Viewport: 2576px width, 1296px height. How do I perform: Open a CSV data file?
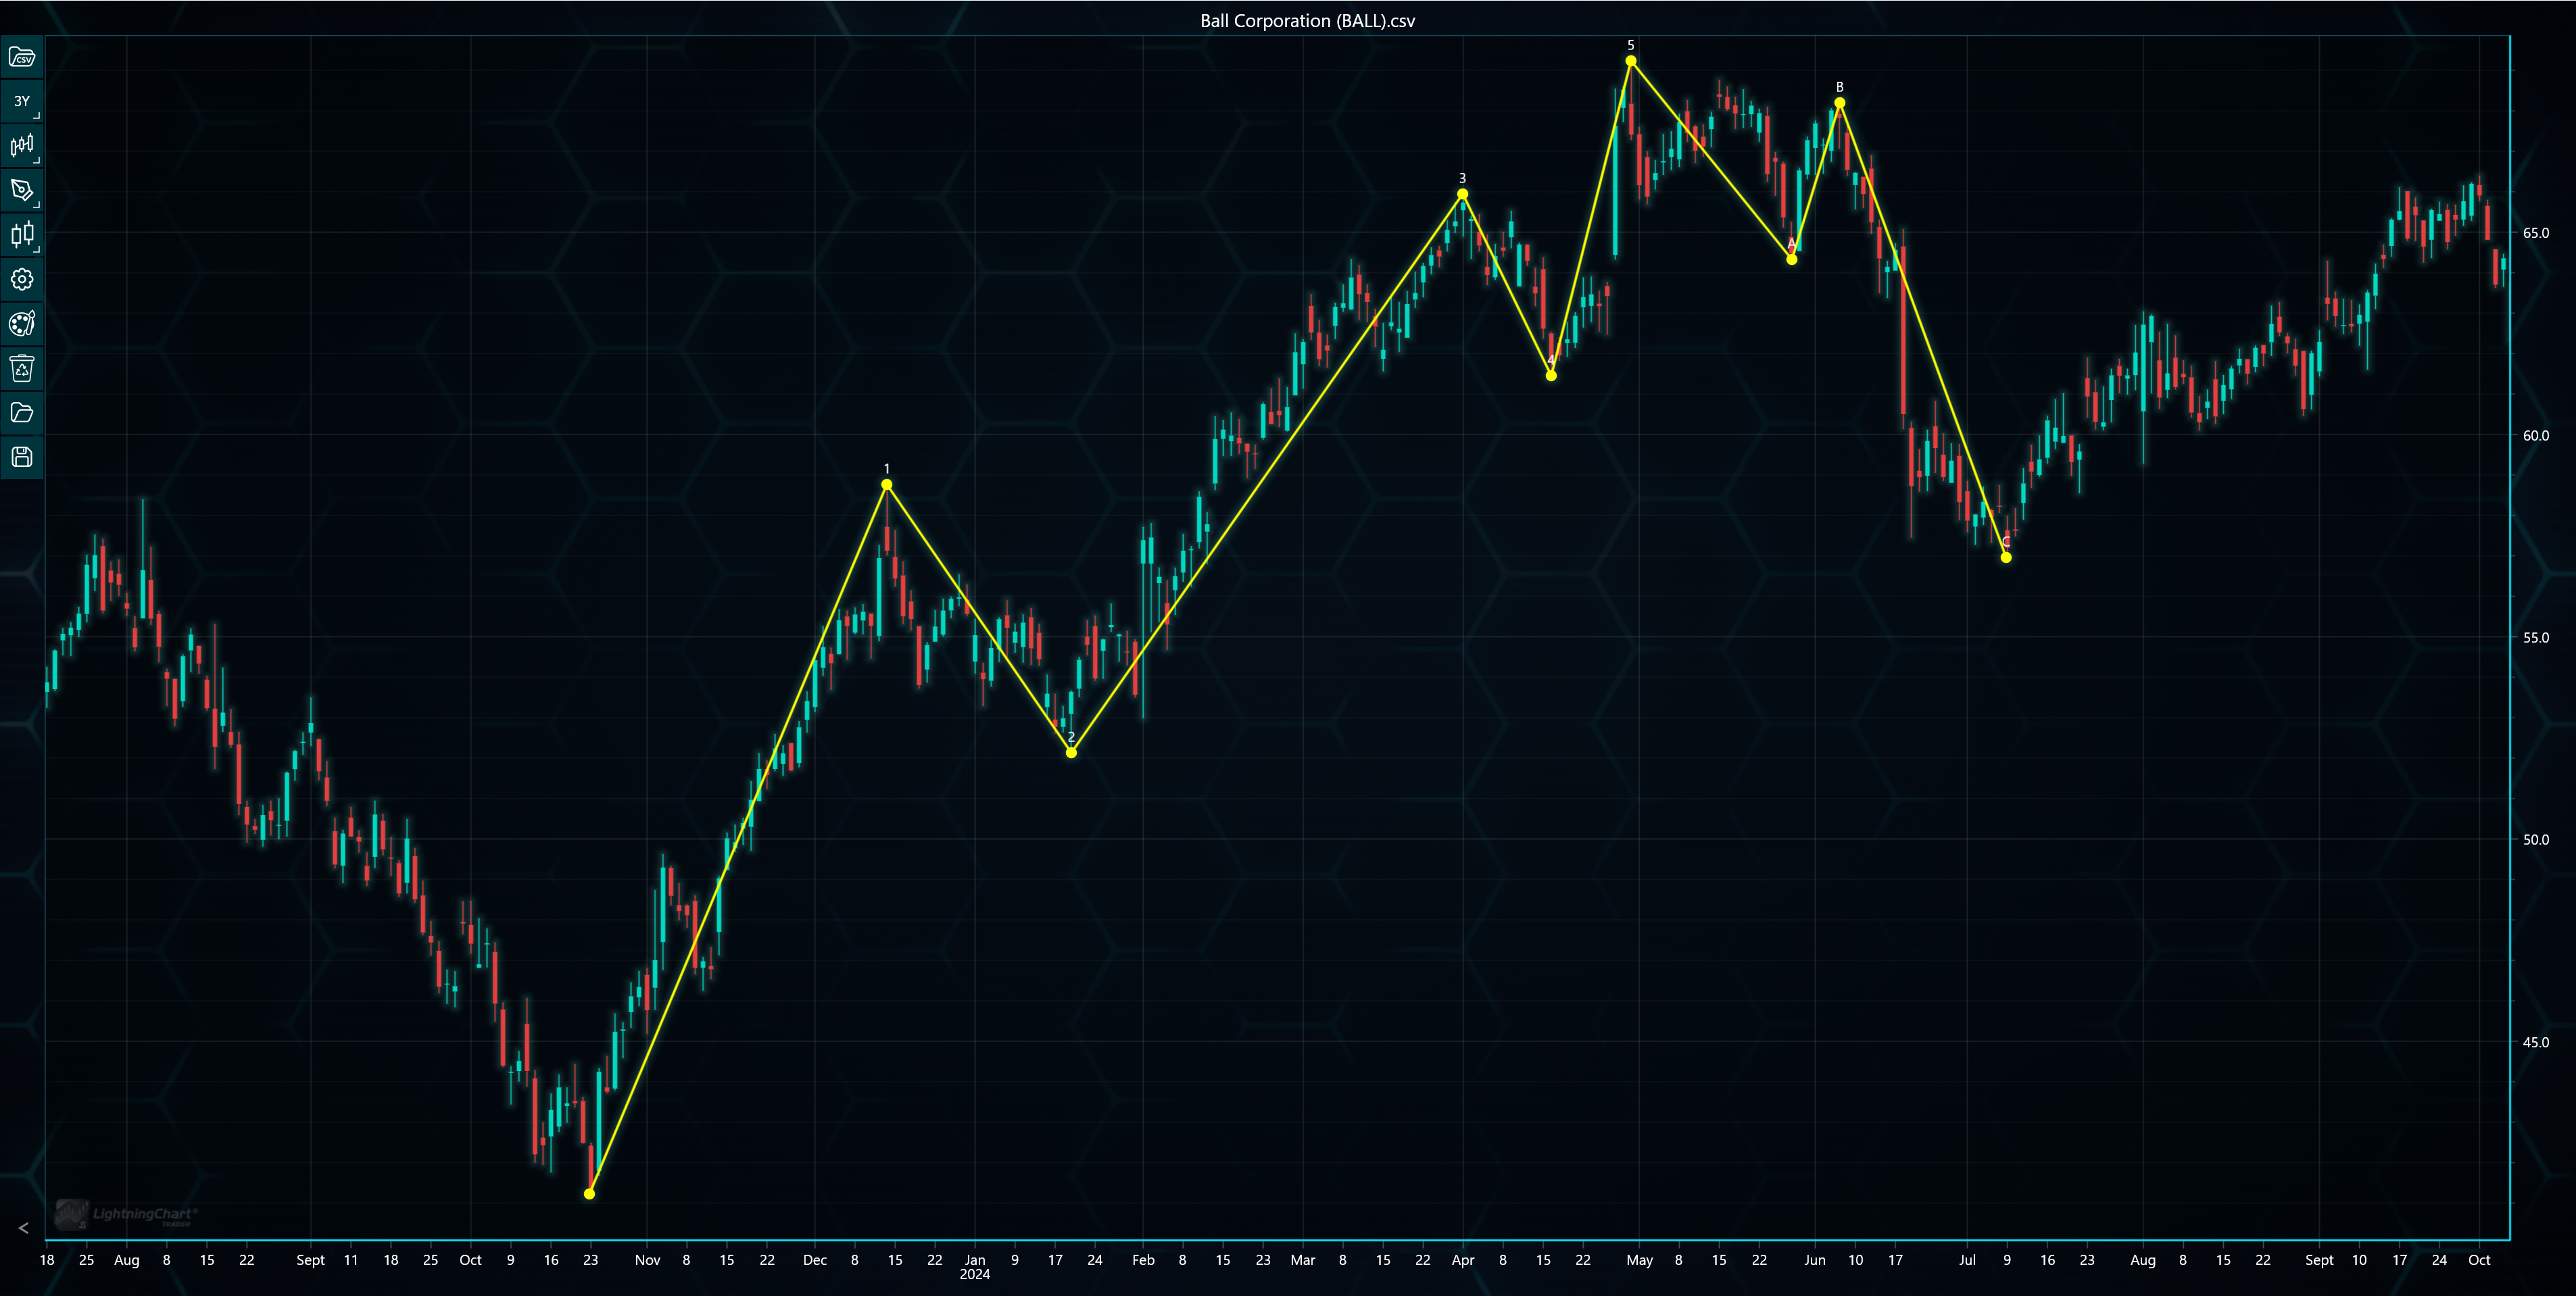(x=22, y=57)
